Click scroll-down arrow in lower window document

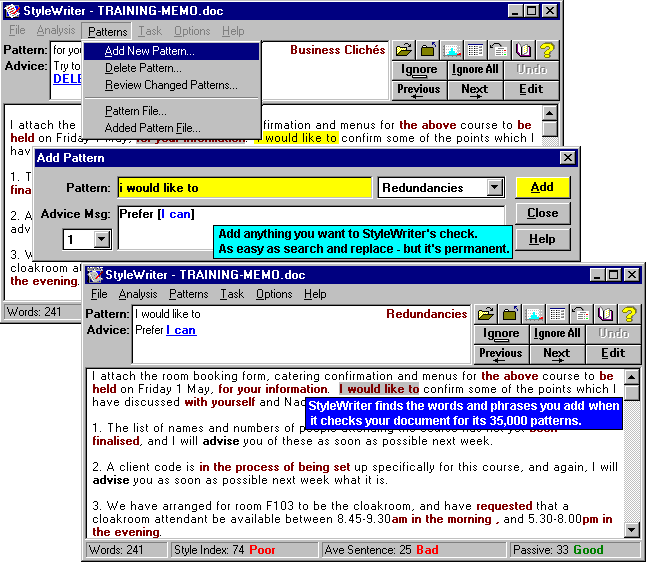point(632,530)
